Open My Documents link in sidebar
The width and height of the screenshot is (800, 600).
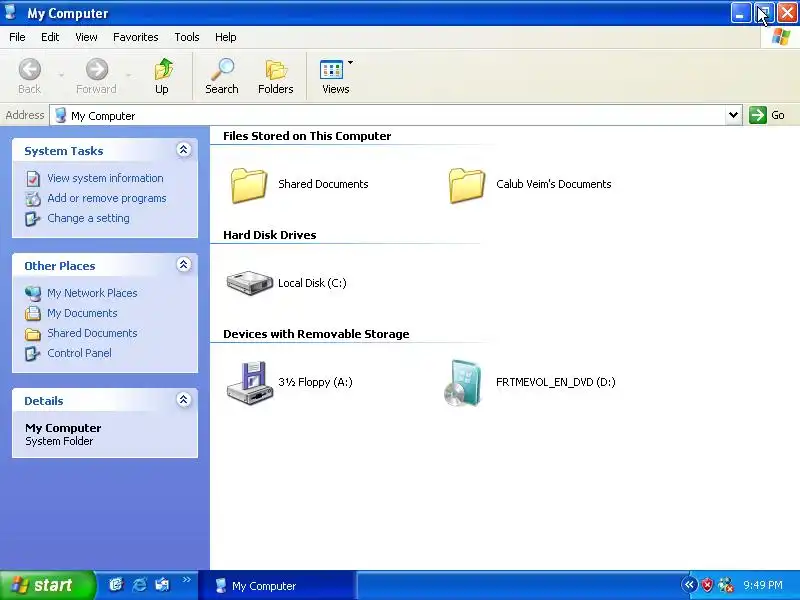coord(82,313)
